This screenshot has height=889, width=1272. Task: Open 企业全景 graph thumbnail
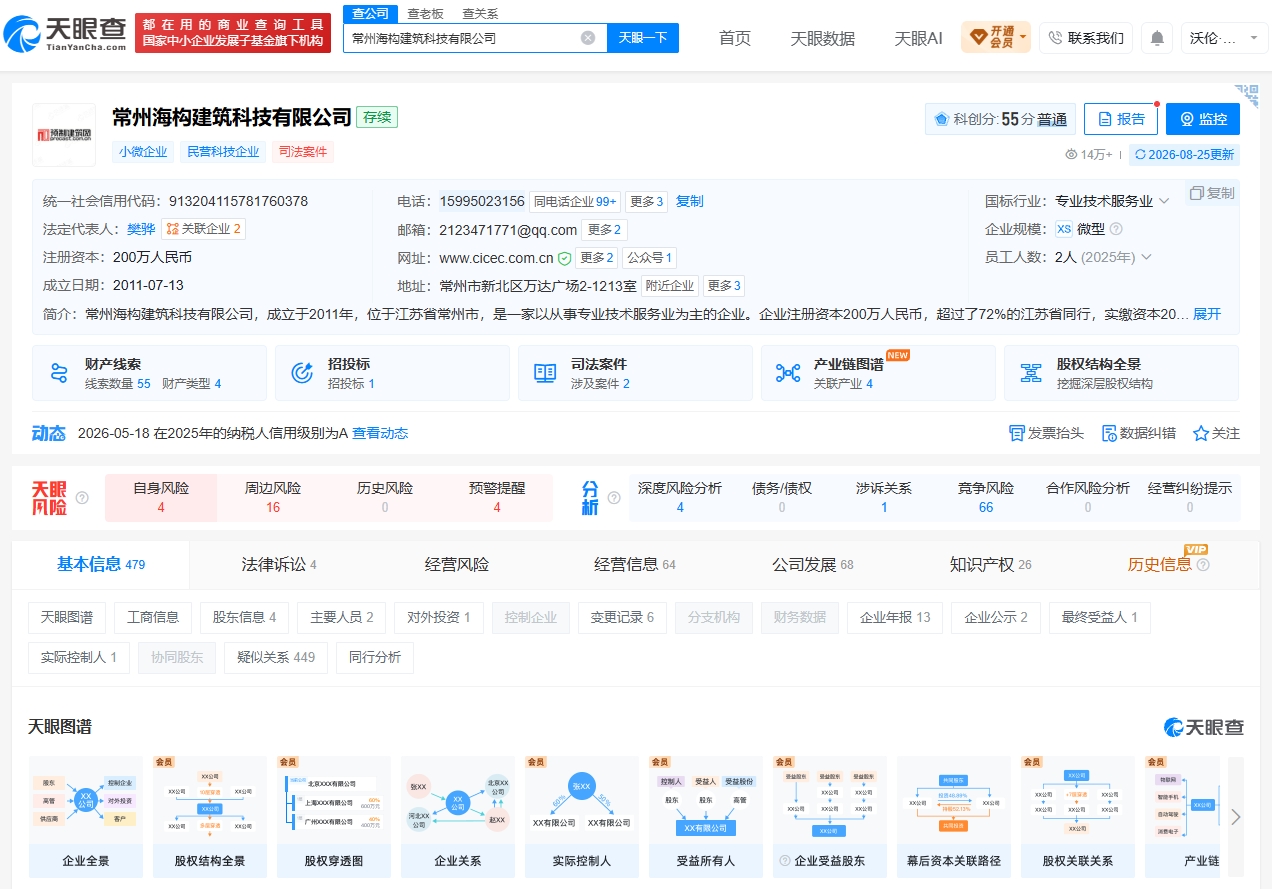click(86, 816)
